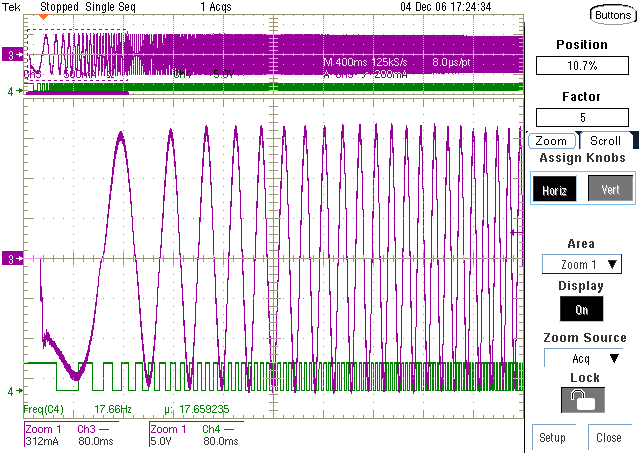Screen dimensions: 640x454
Task: Click the Position 10.7% field
Action: [x=582, y=65]
